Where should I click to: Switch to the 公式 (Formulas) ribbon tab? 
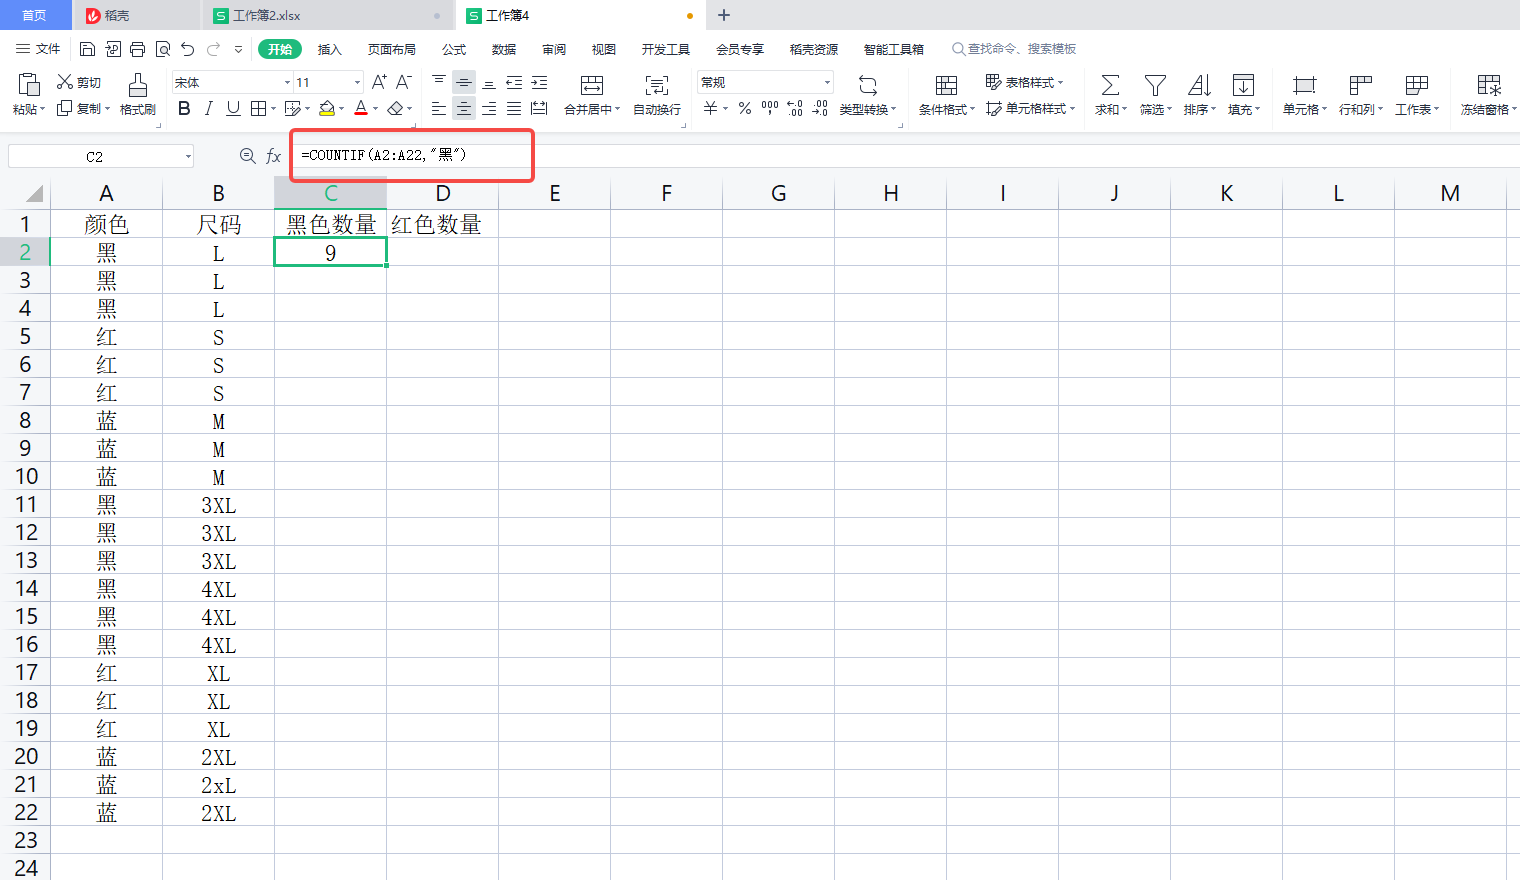(454, 49)
